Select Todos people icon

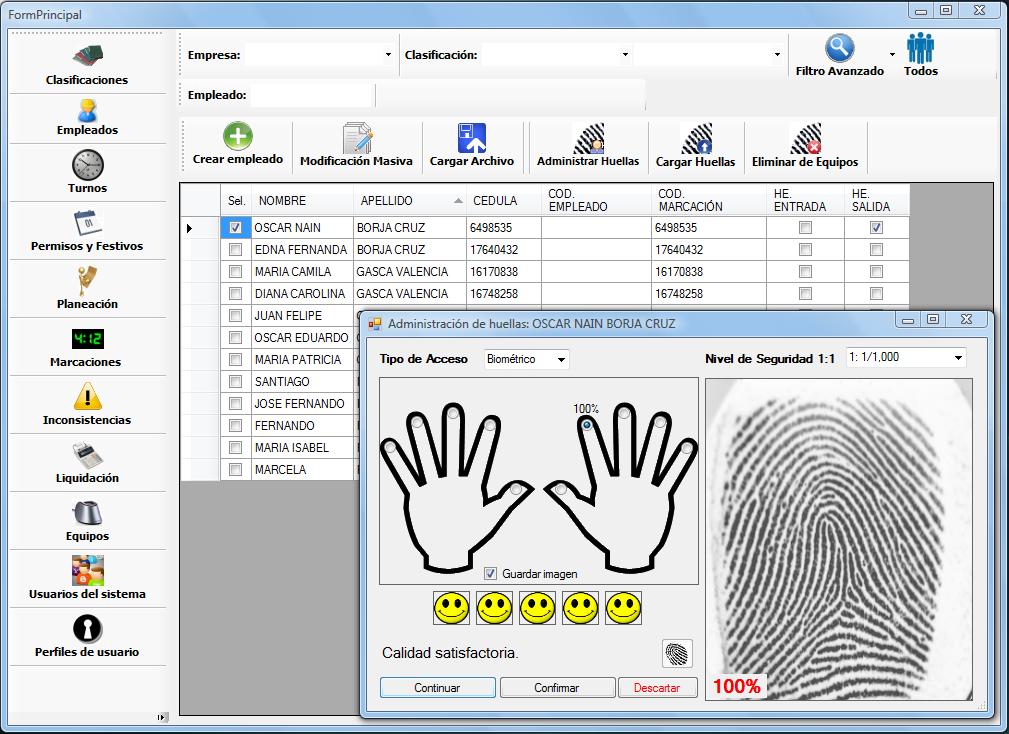(x=920, y=48)
